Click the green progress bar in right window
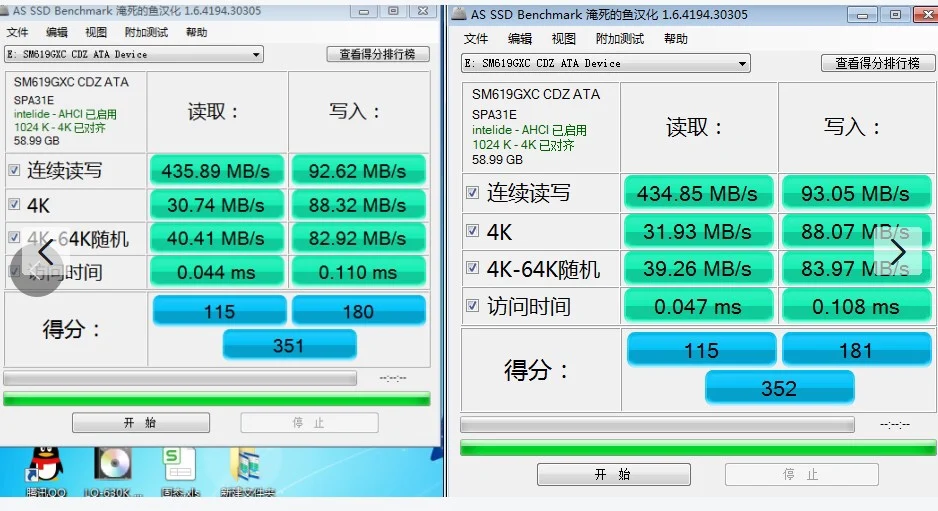This screenshot has width=938, height=511. (698, 448)
